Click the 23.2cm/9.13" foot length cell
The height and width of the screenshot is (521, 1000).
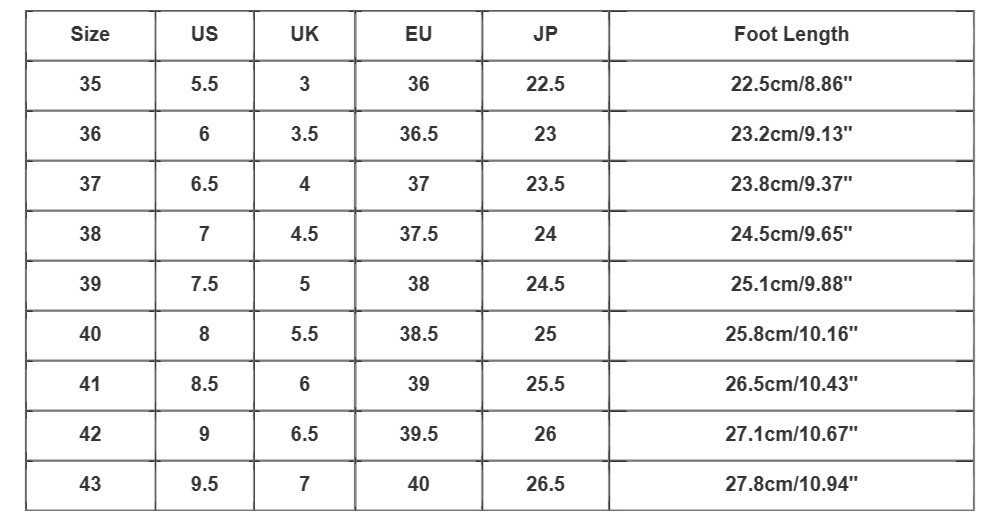(x=791, y=135)
